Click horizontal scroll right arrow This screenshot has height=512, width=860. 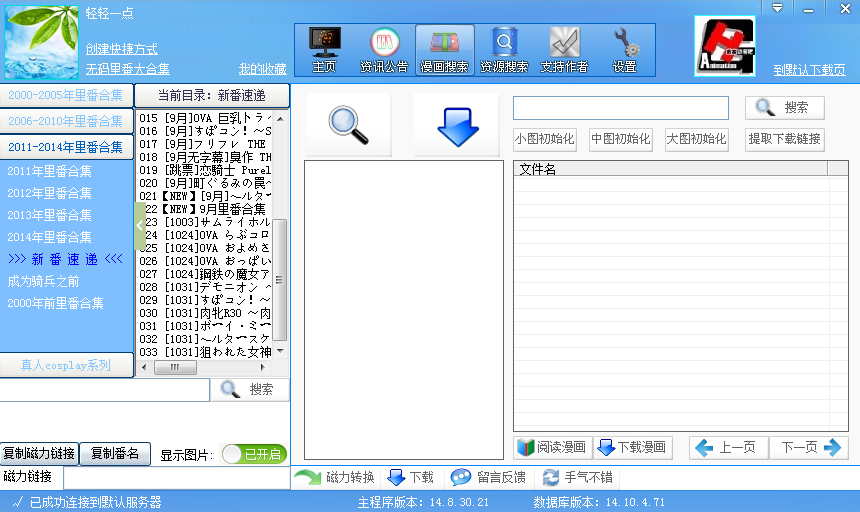[x=262, y=367]
